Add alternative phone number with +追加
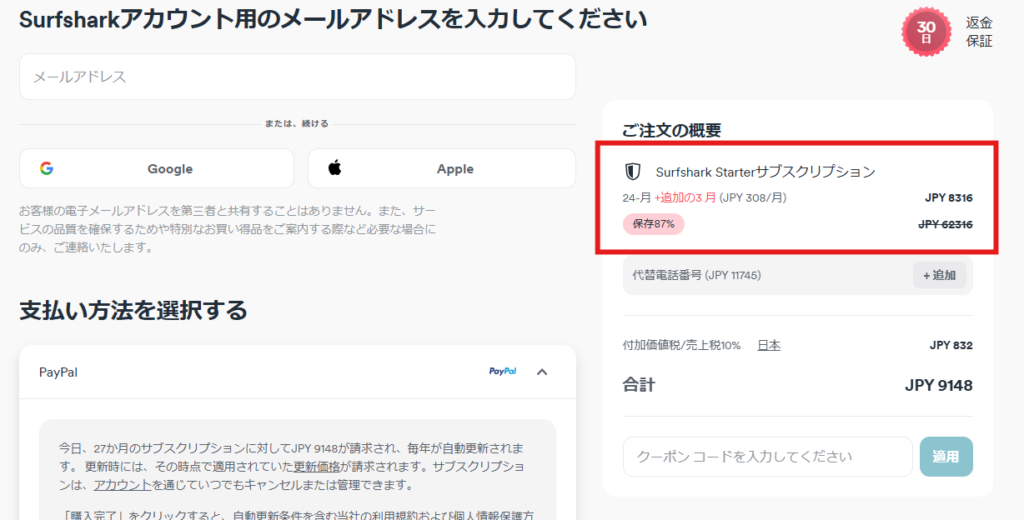The height and width of the screenshot is (520, 1024). point(939,275)
